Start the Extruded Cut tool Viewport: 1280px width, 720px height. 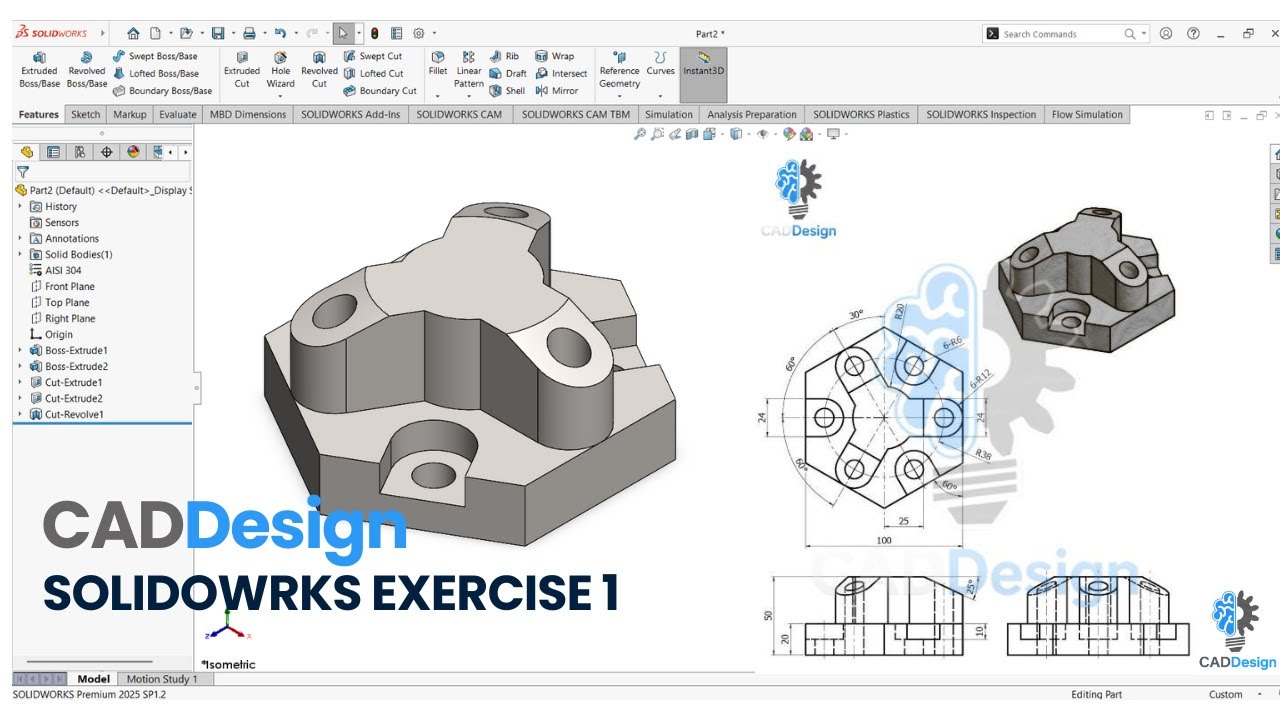click(242, 70)
